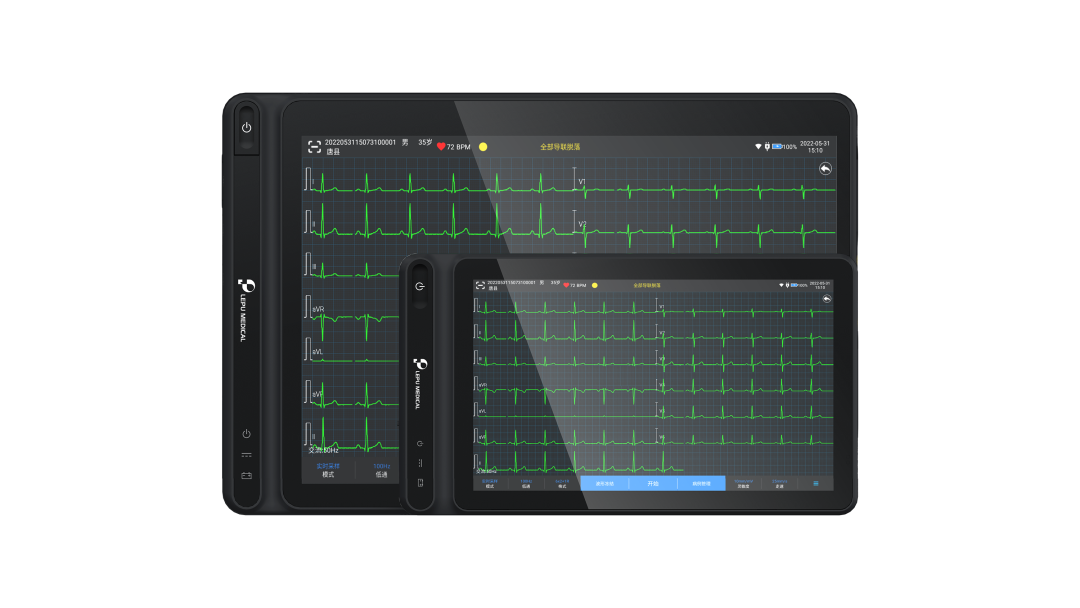Open the 走速 speed option on the small tablet
This screenshot has height=608, width=1080.
click(x=779, y=484)
